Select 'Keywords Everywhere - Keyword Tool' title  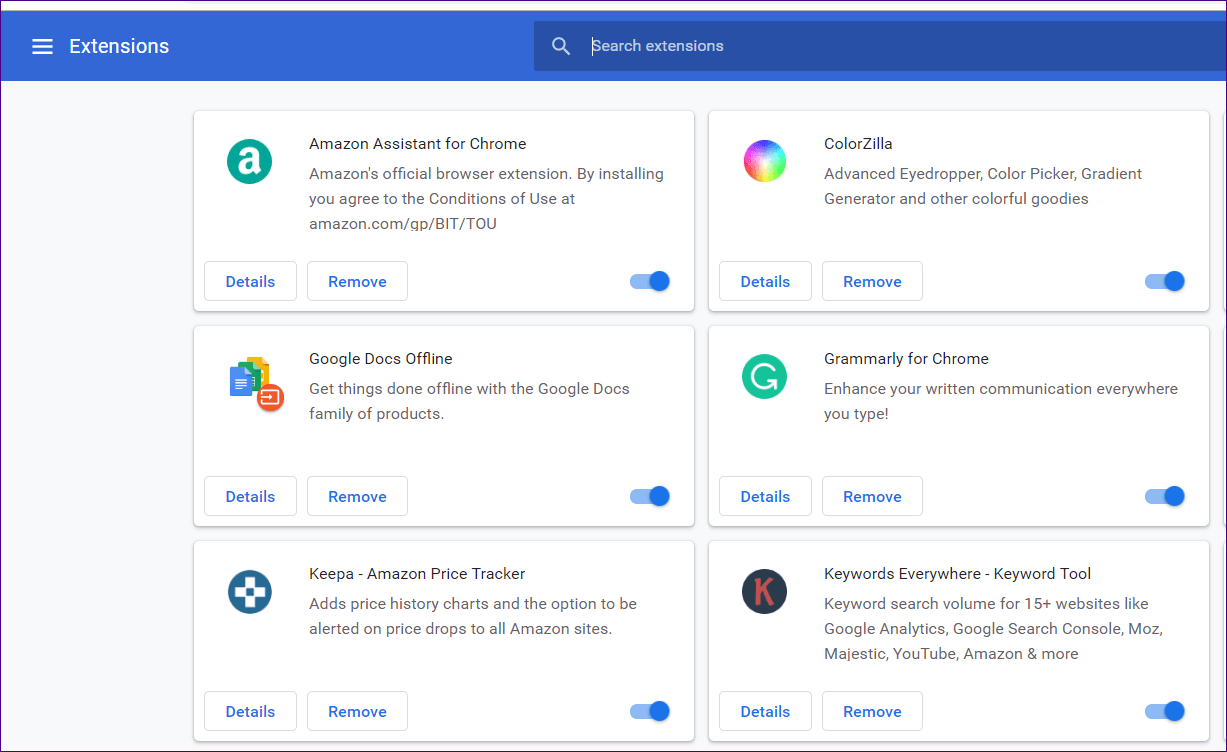(x=957, y=574)
